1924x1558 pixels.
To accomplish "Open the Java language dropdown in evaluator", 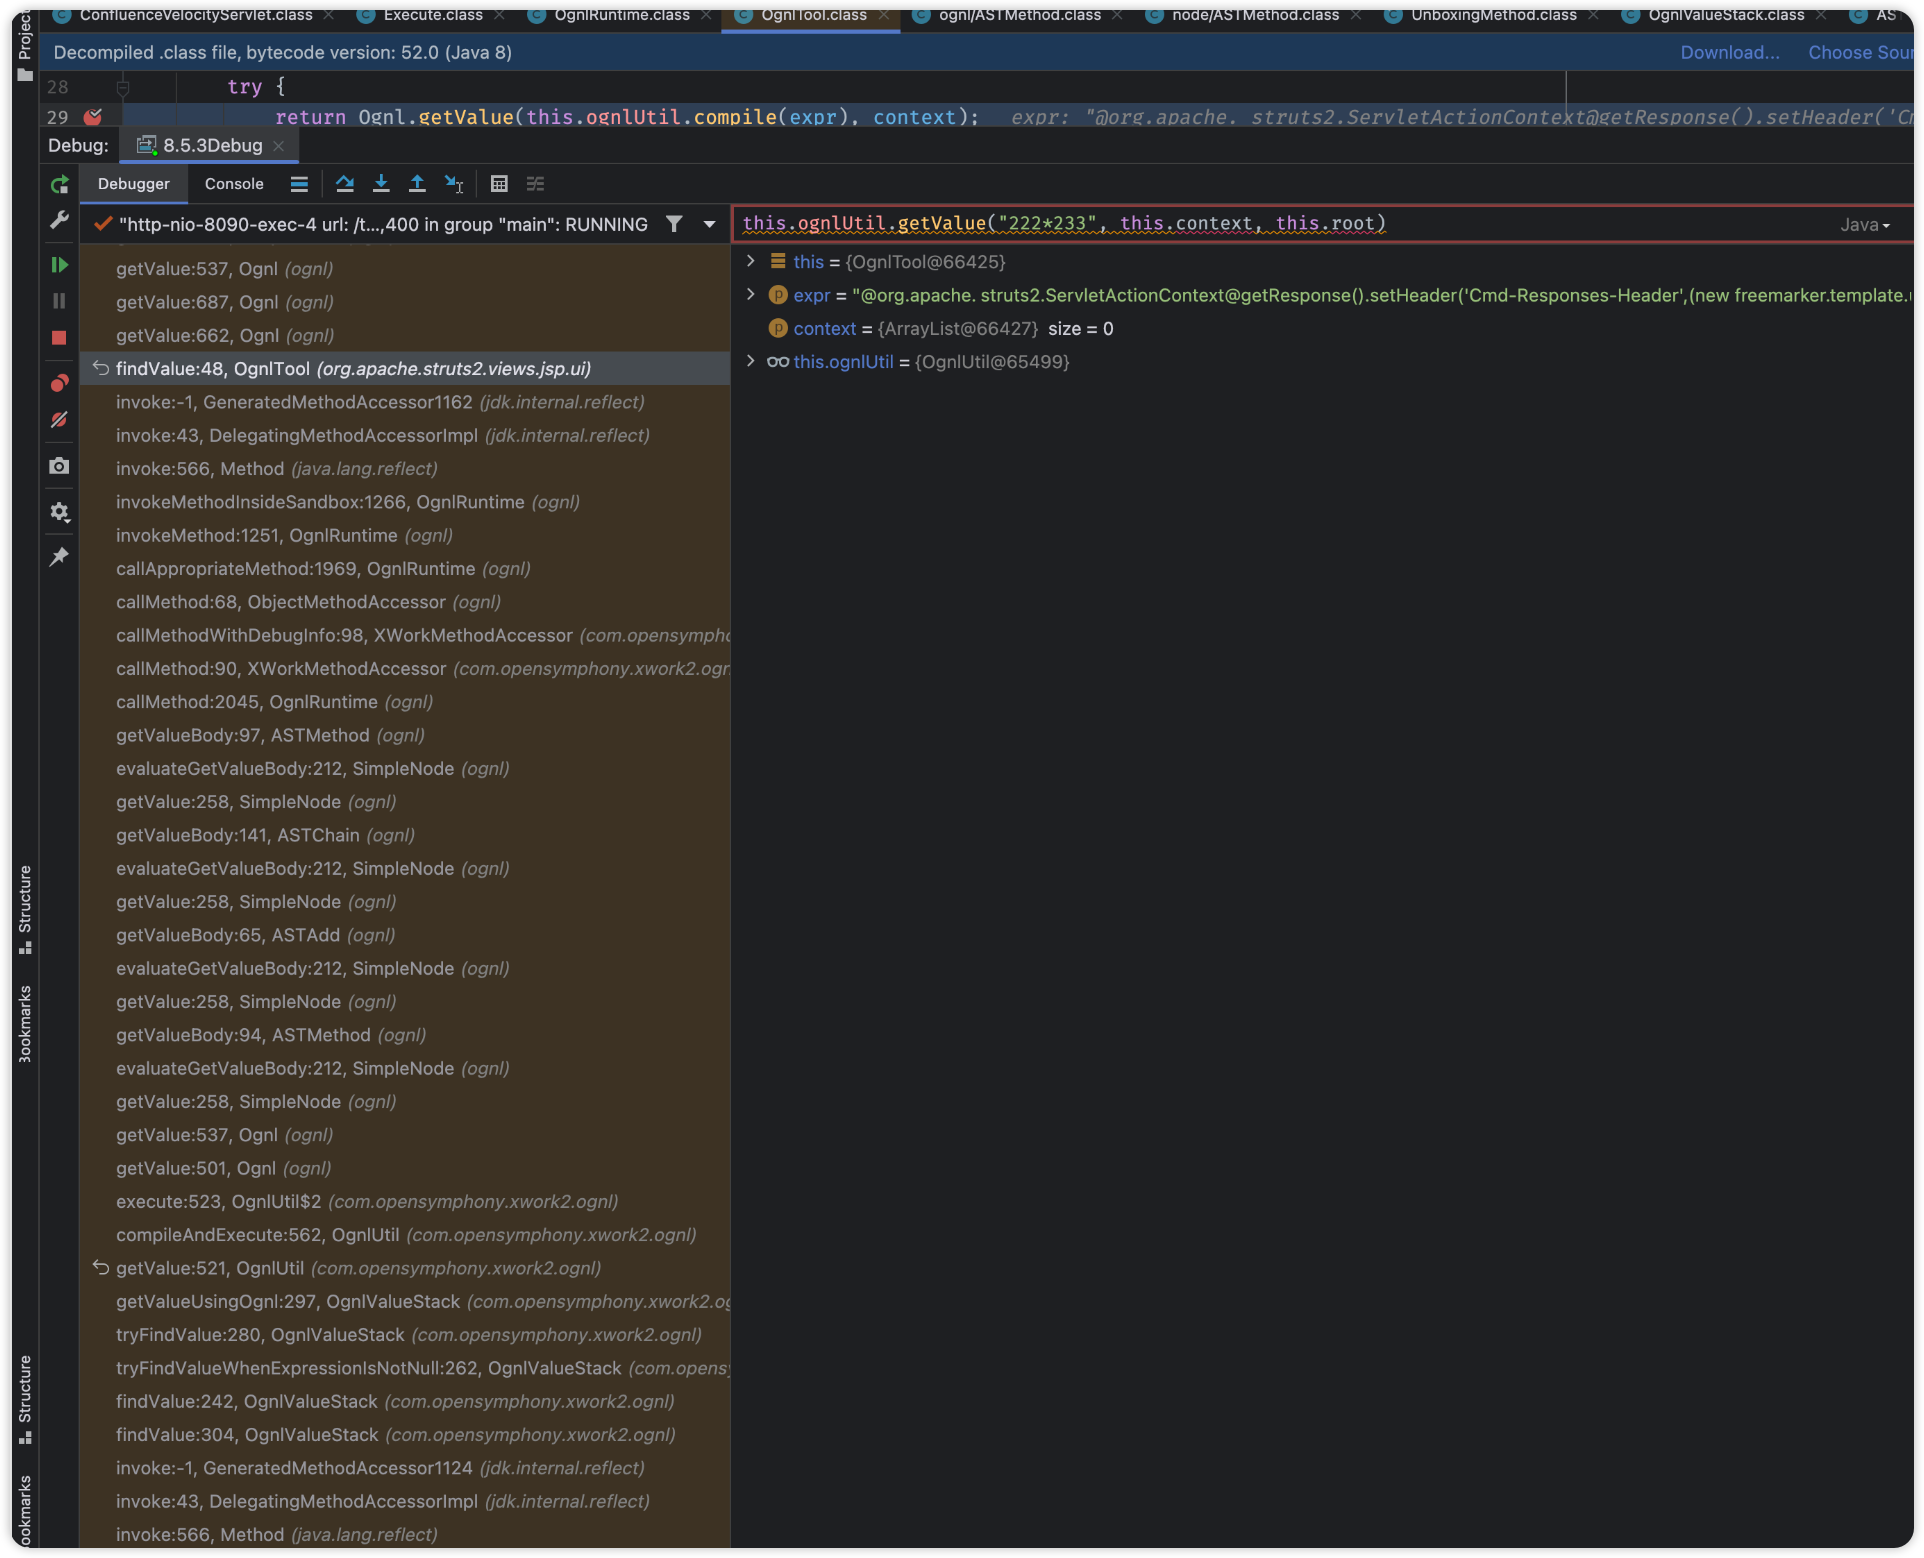I will pos(1865,225).
